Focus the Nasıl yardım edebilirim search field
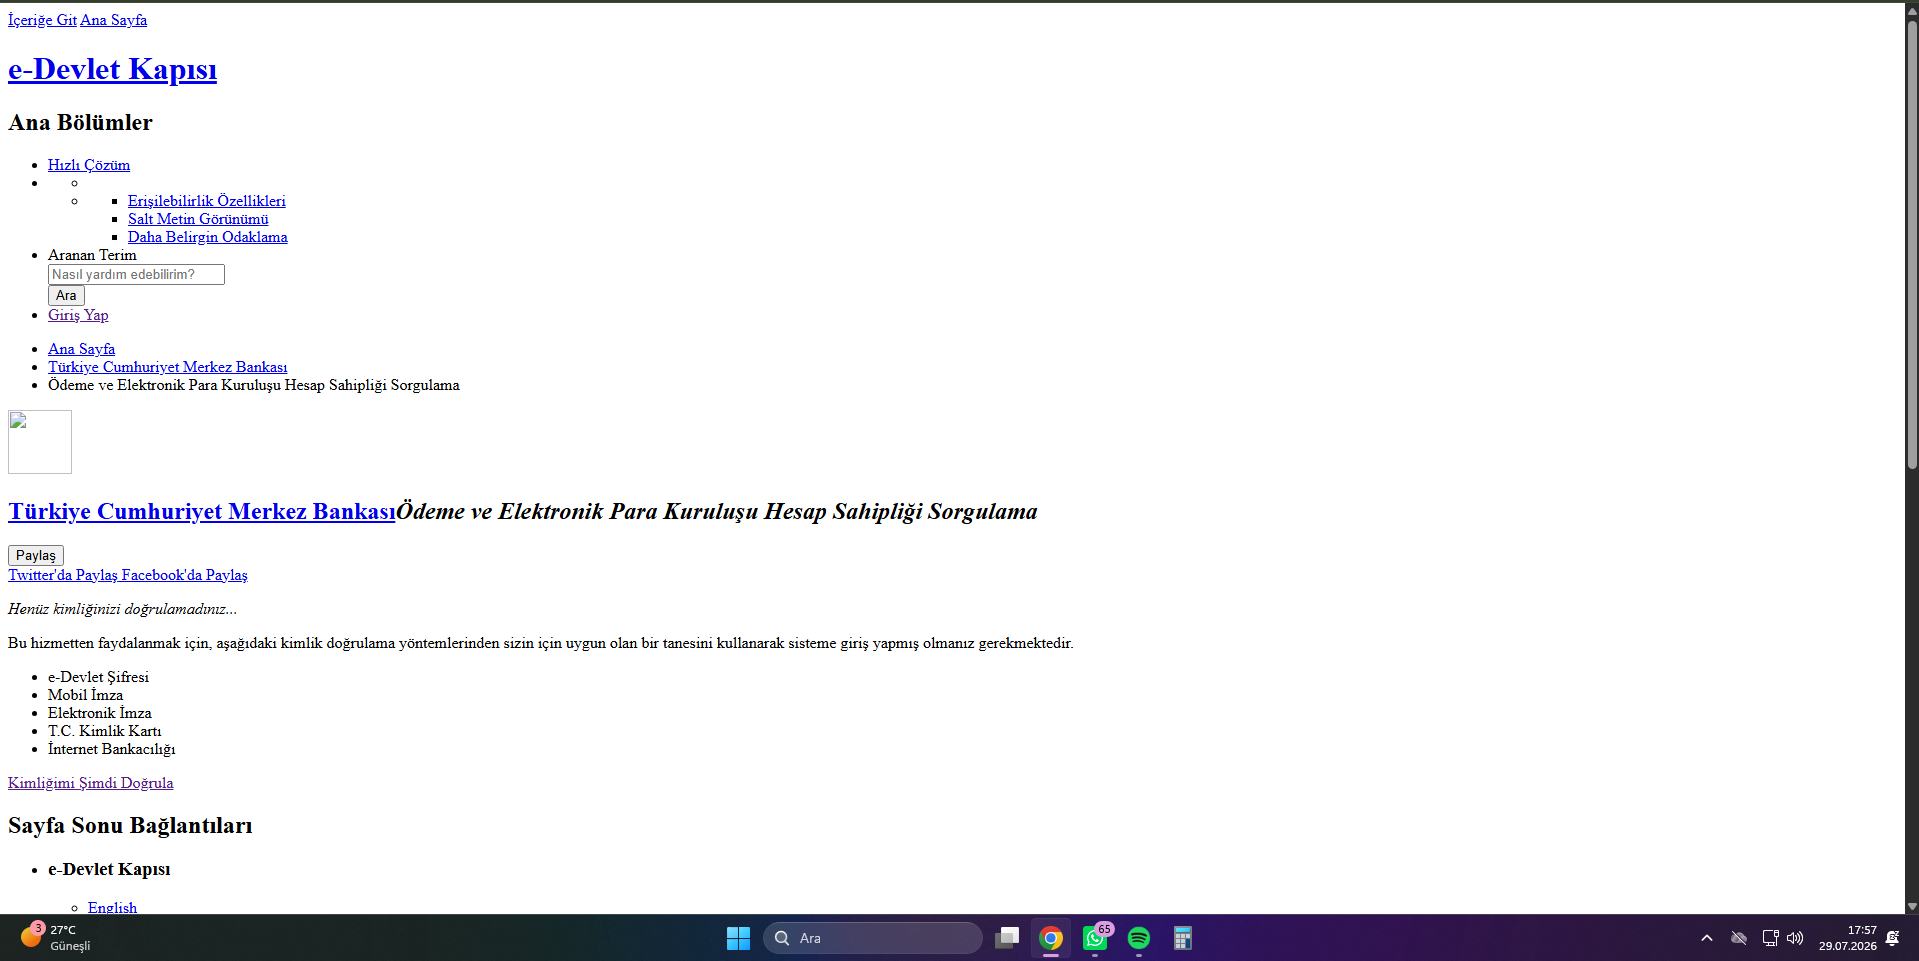This screenshot has width=1919, height=961. click(x=136, y=274)
